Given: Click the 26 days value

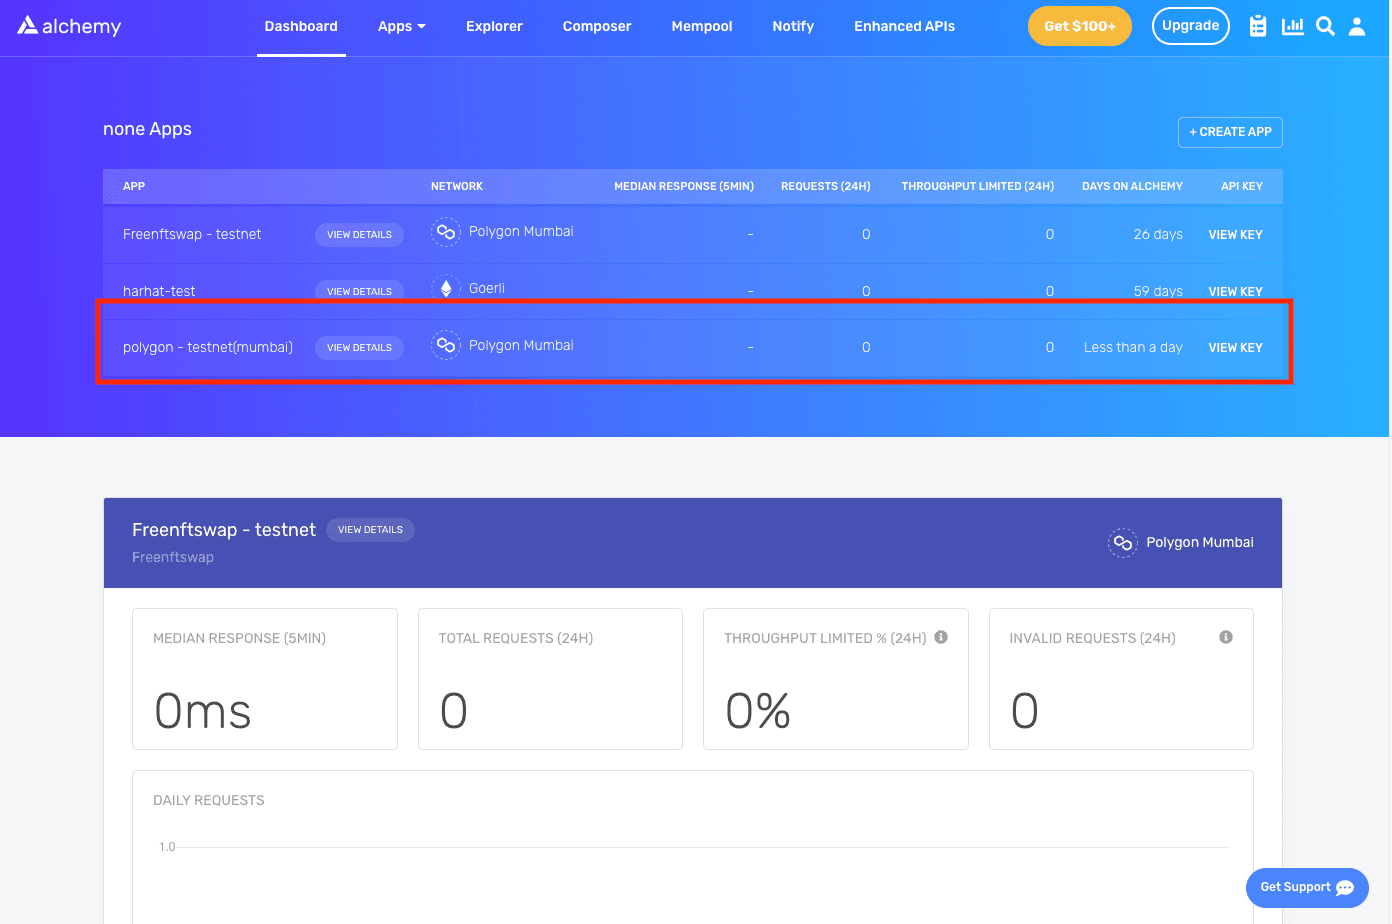Looking at the screenshot, I should pos(1158,235).
